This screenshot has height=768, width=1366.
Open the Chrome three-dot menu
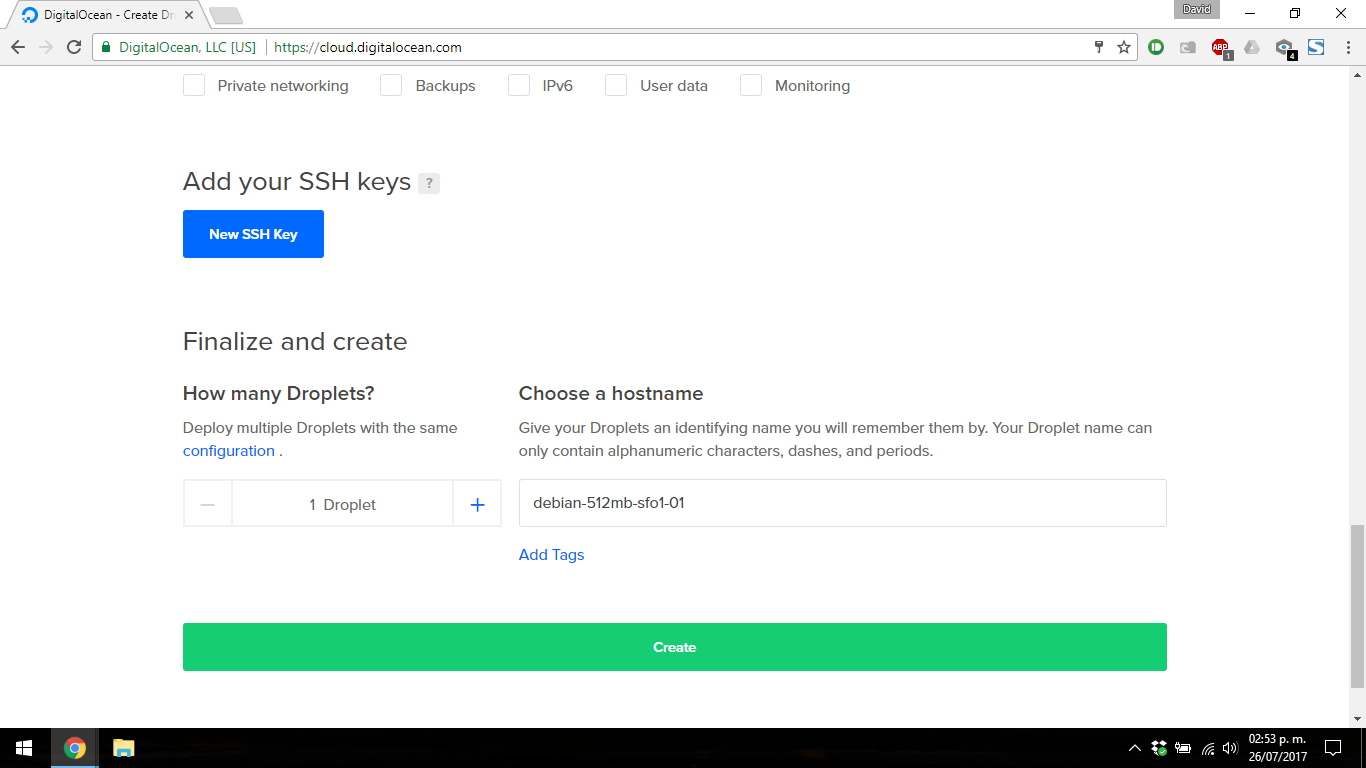click(x=1347, y=47)
